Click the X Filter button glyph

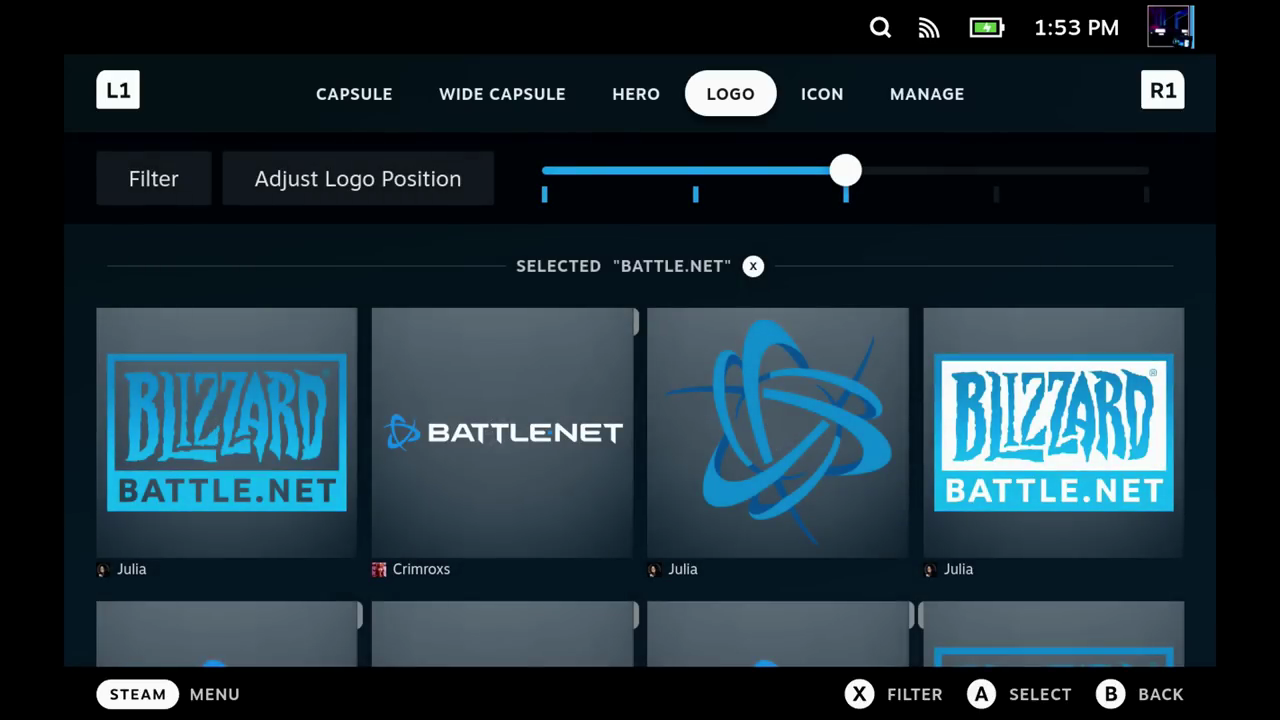pos(860,694)
